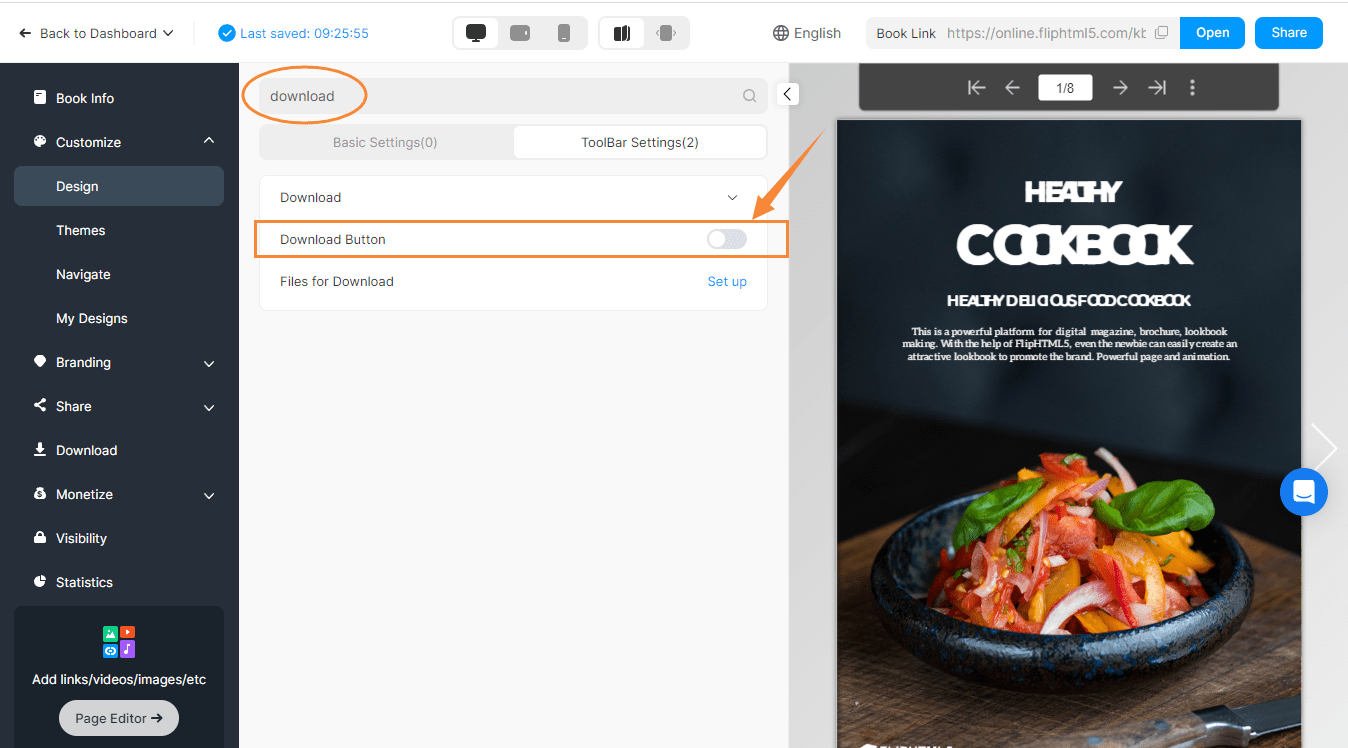Viewport: 1348px width, 748px height.
Task: Go back a page using the left arrow icon
Action: pyautogui.click(x=1012, y=87)
